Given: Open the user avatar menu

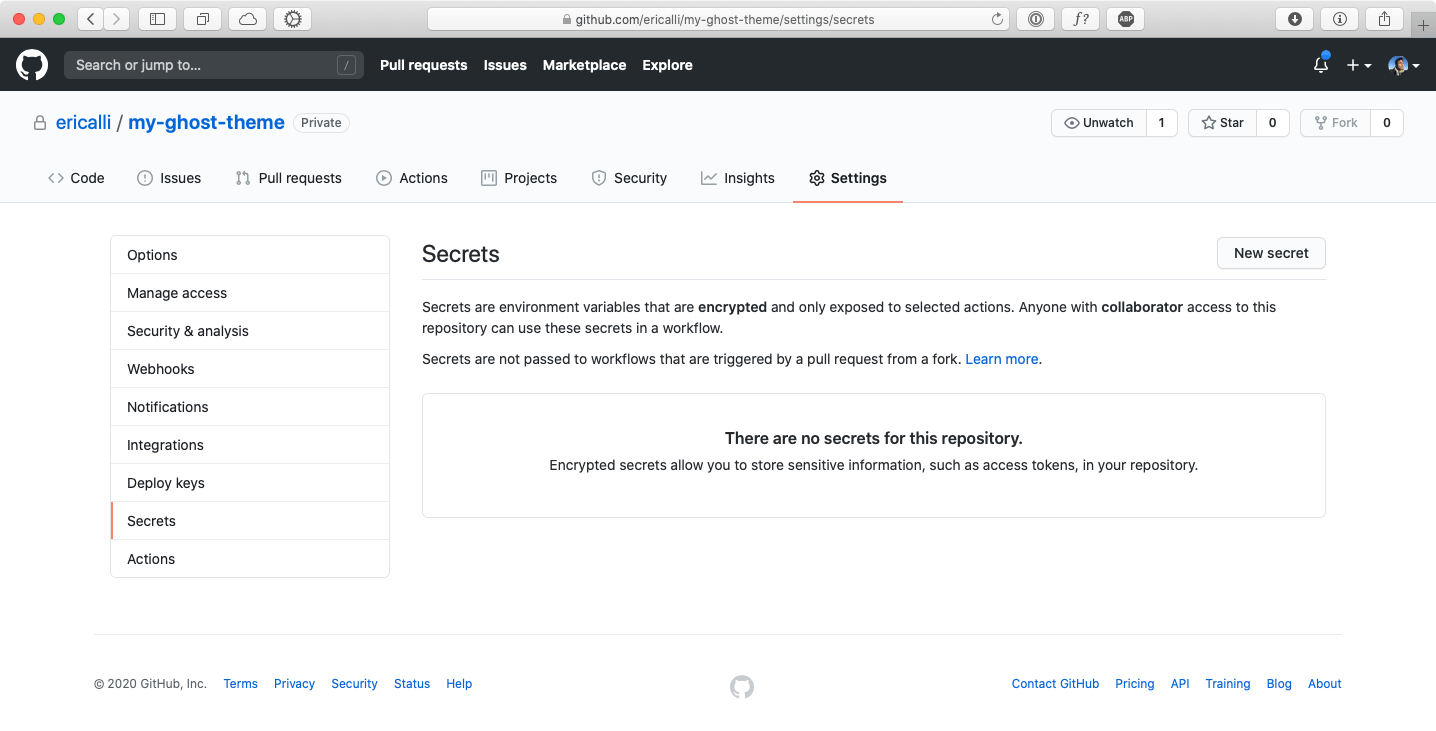Looking at the screenshot, I should [x=1403, y=65].
